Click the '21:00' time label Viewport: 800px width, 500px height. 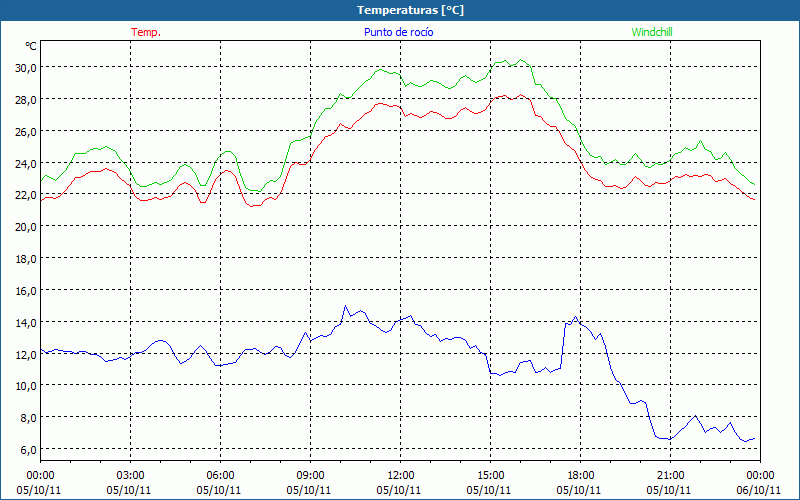pyautogui.click(x=670, y=476)
